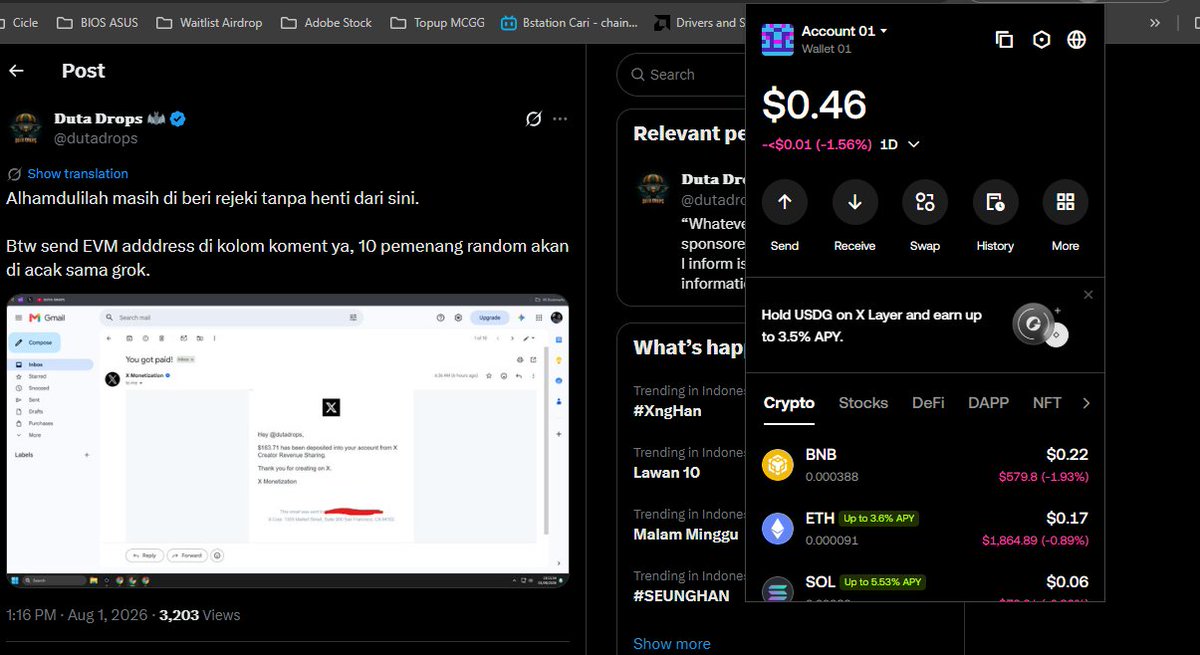
Task: Open the USDG earn APY banner
Action: pos(925,325)
